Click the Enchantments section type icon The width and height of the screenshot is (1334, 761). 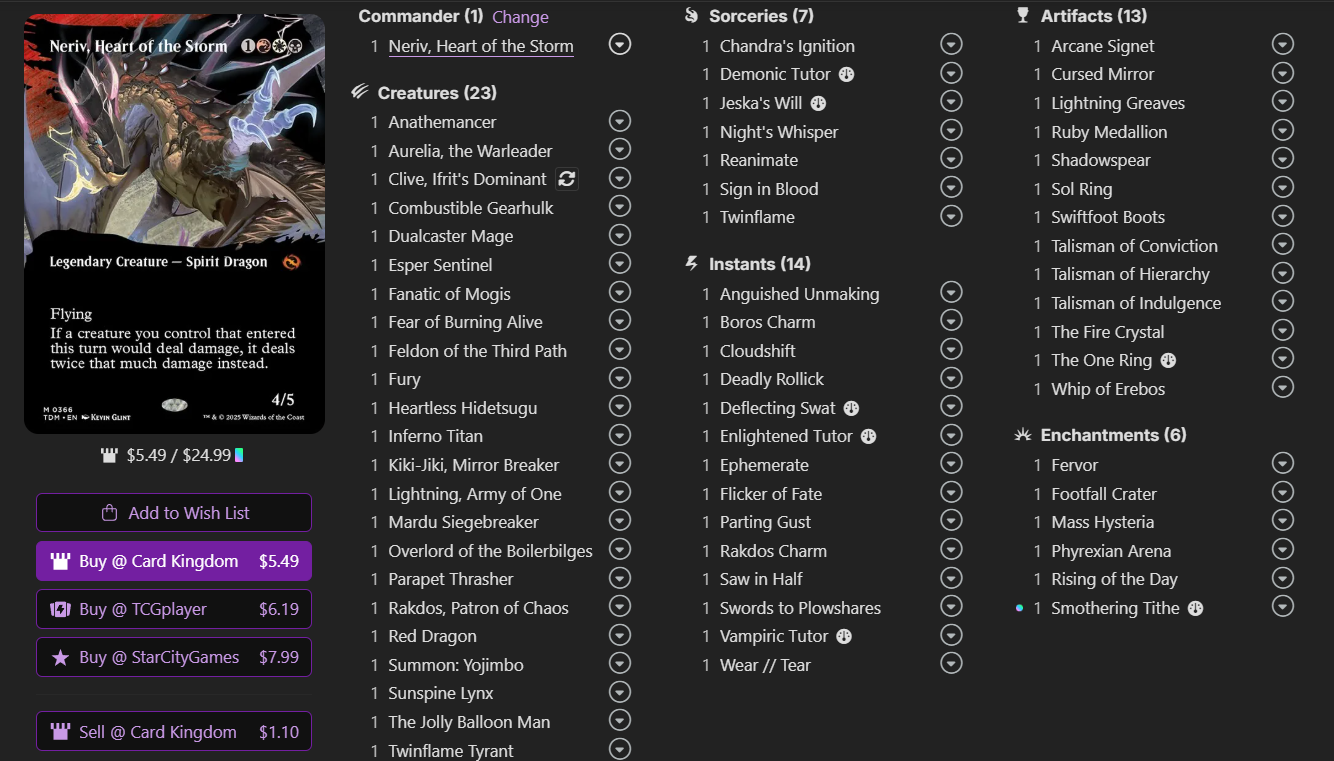click(x=1022, y=434)
